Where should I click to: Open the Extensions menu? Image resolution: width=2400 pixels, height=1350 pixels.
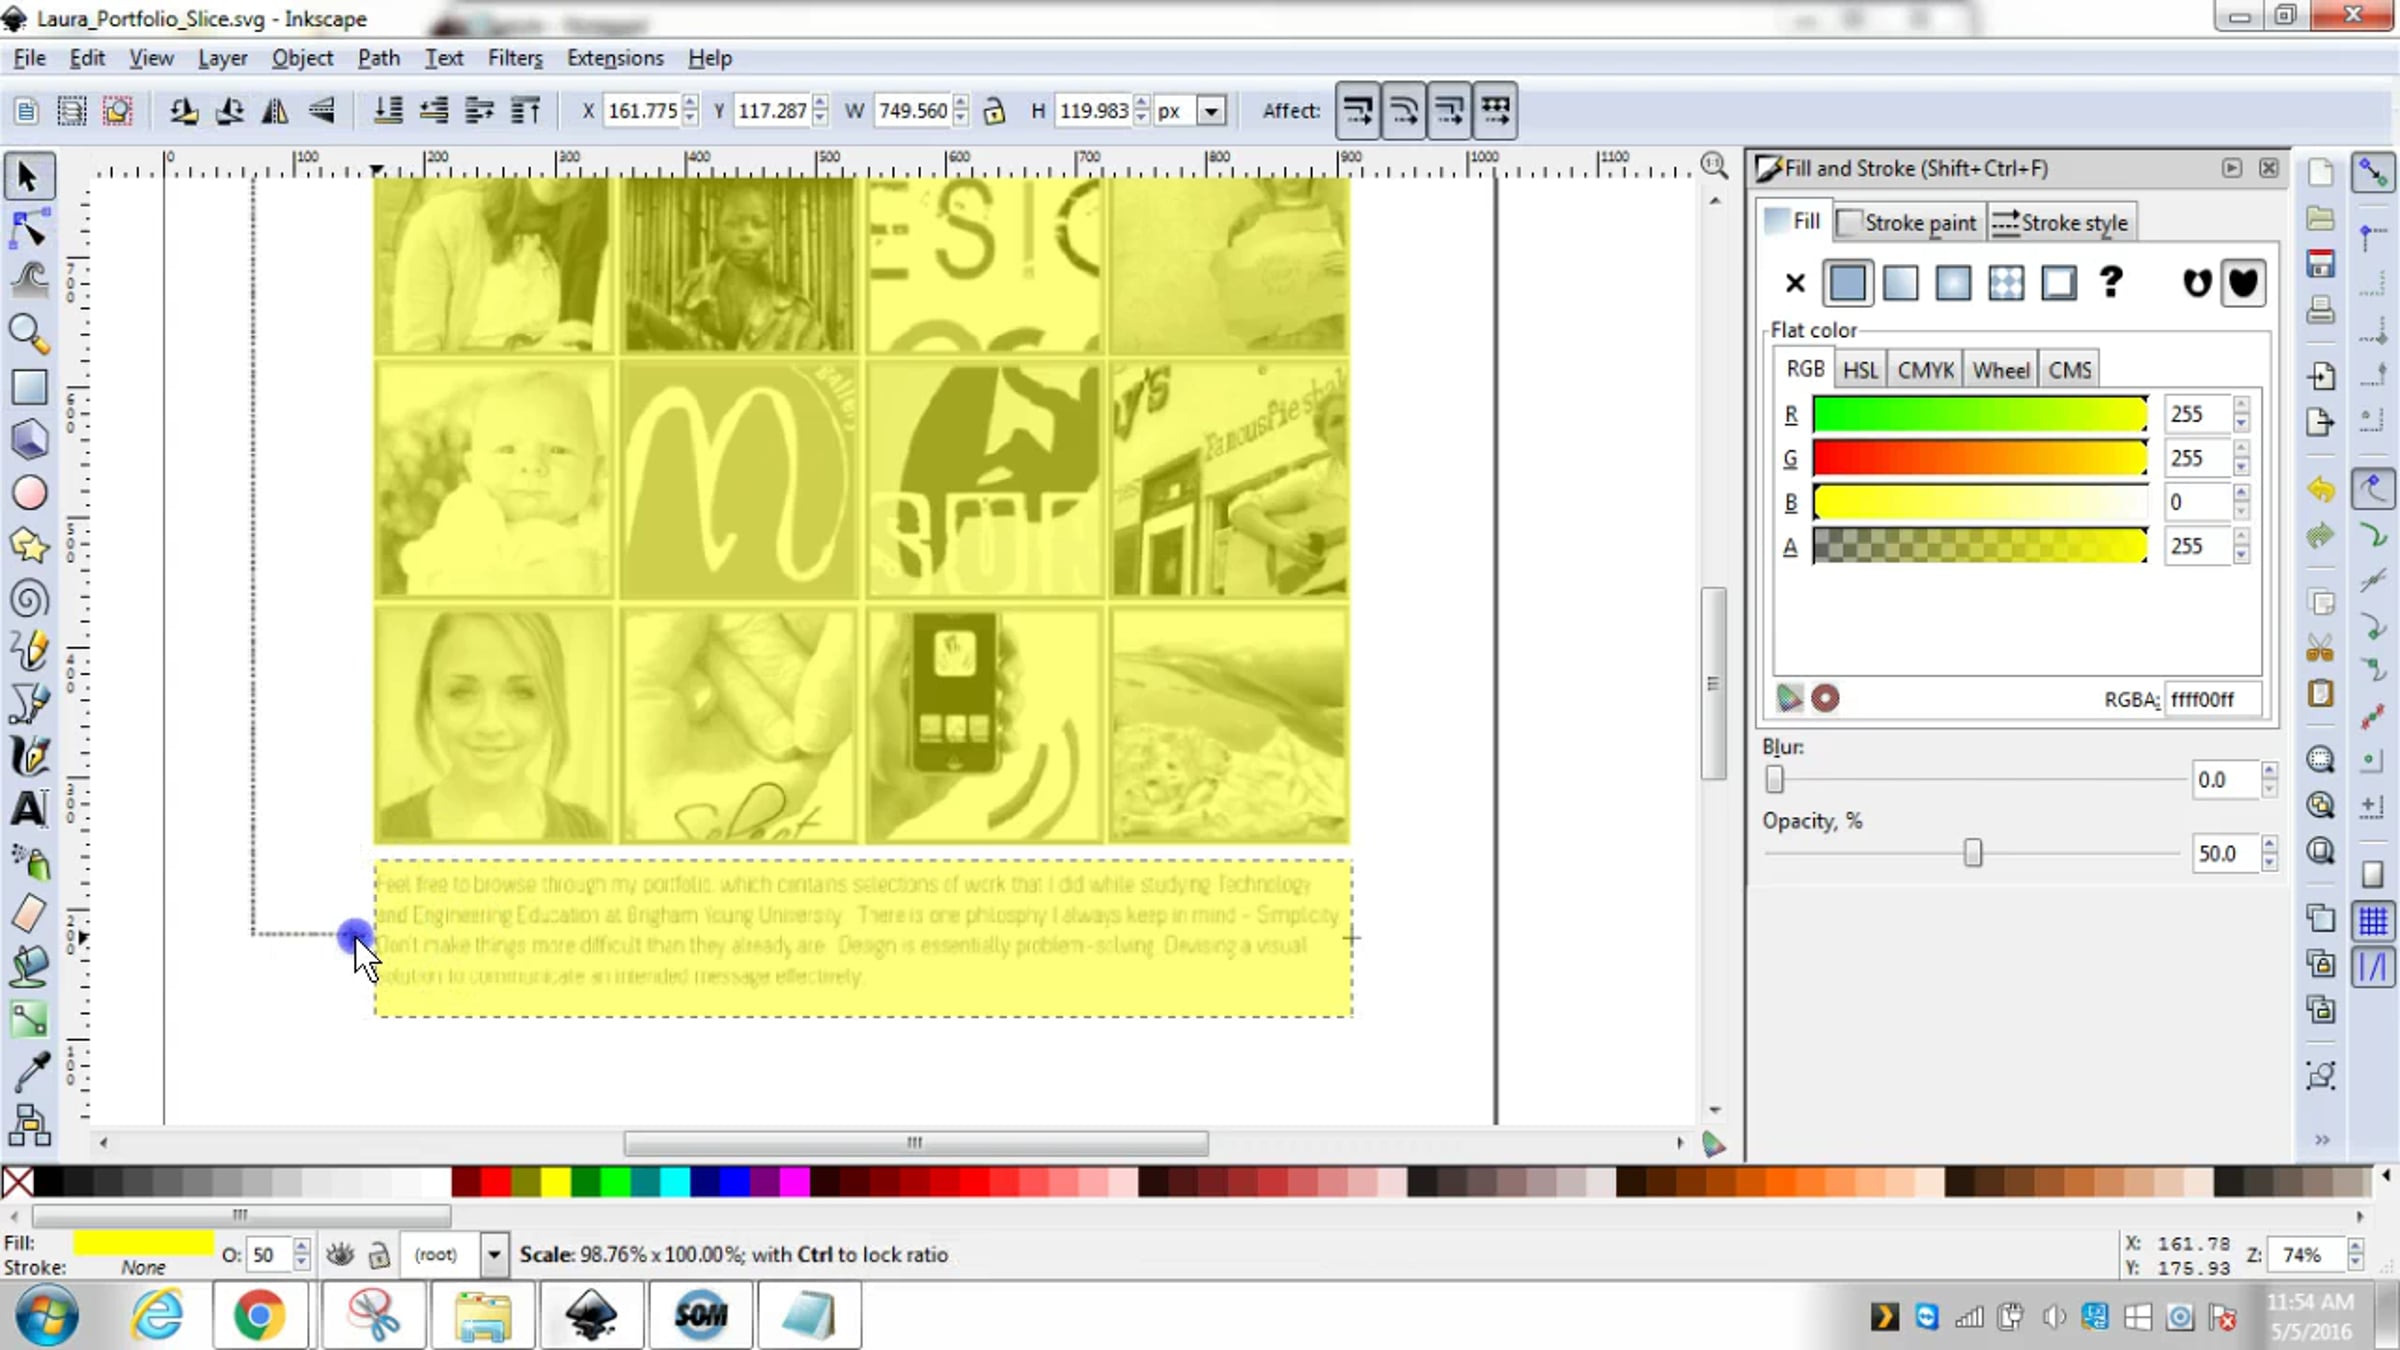[x=615, y=58]
